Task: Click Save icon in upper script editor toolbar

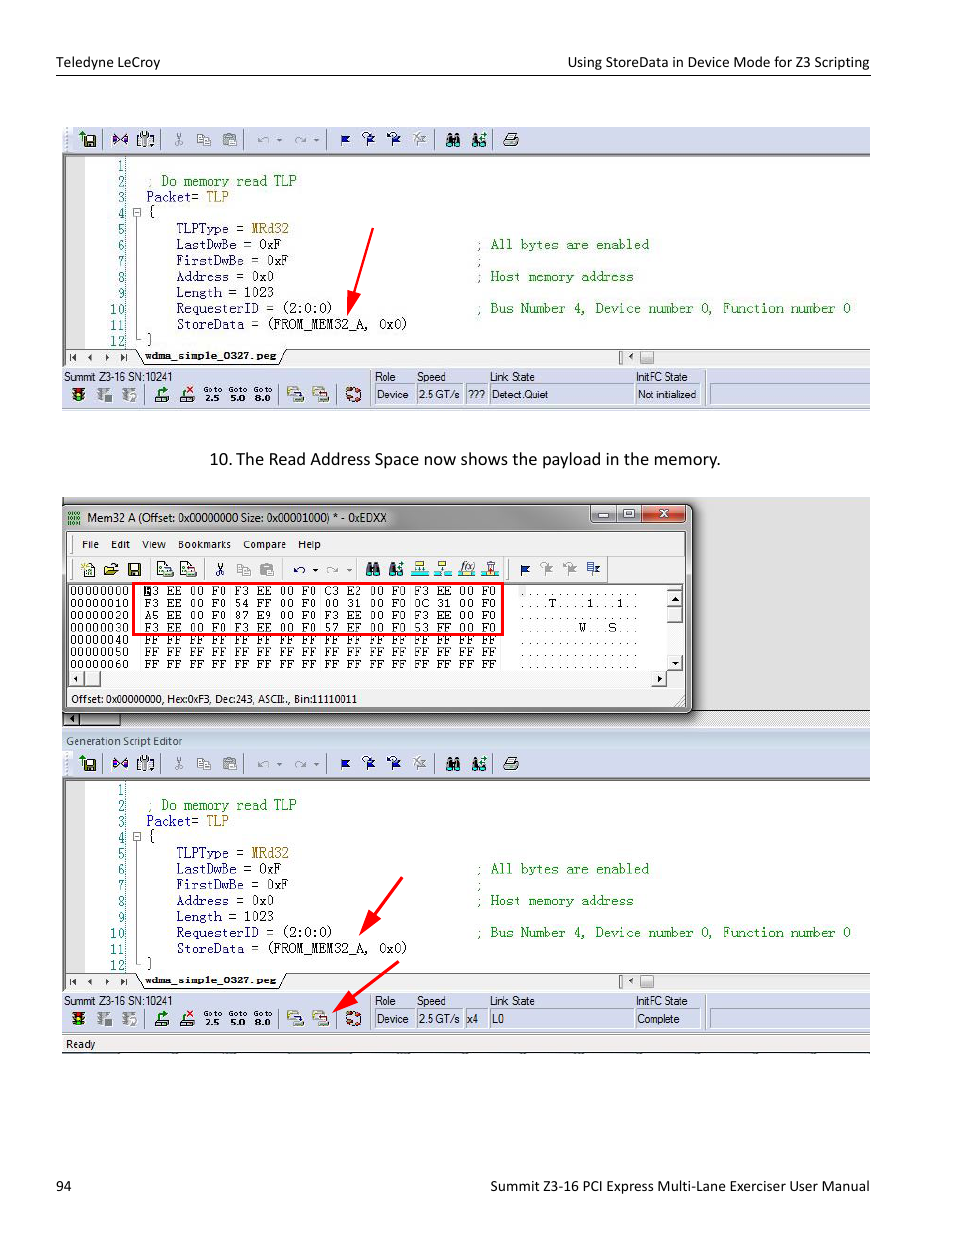Action: click(88, 140)
